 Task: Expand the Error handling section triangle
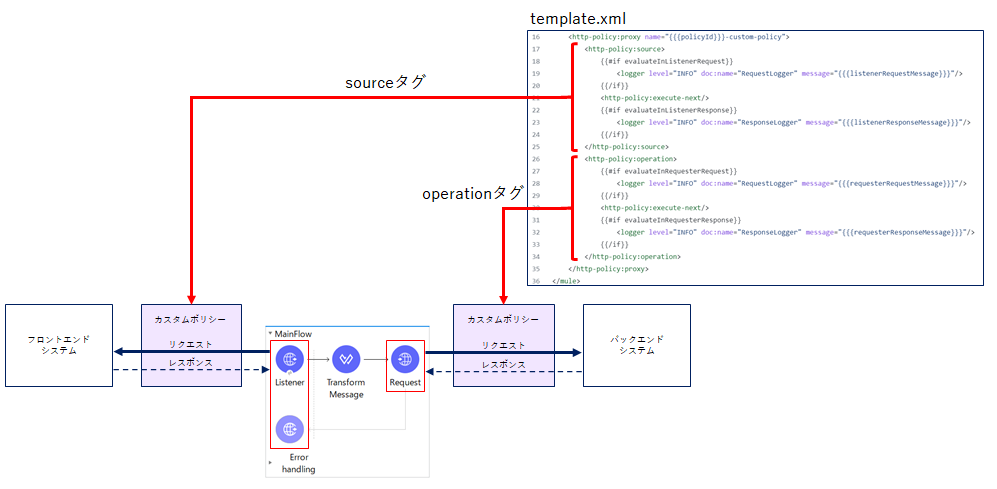click(270, 463)
